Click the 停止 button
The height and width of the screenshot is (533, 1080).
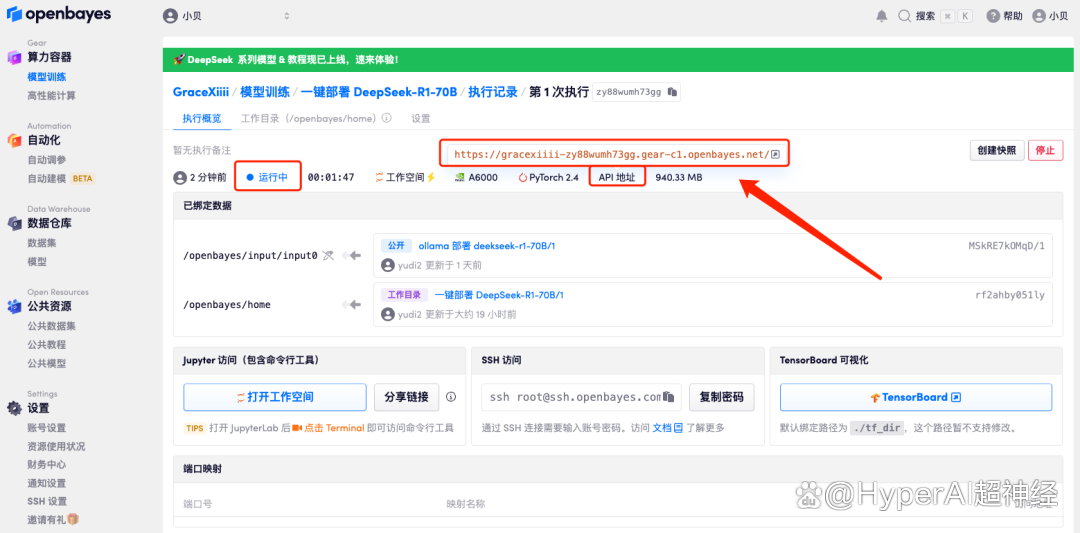pyautogui.click(x=1045, y=151)
